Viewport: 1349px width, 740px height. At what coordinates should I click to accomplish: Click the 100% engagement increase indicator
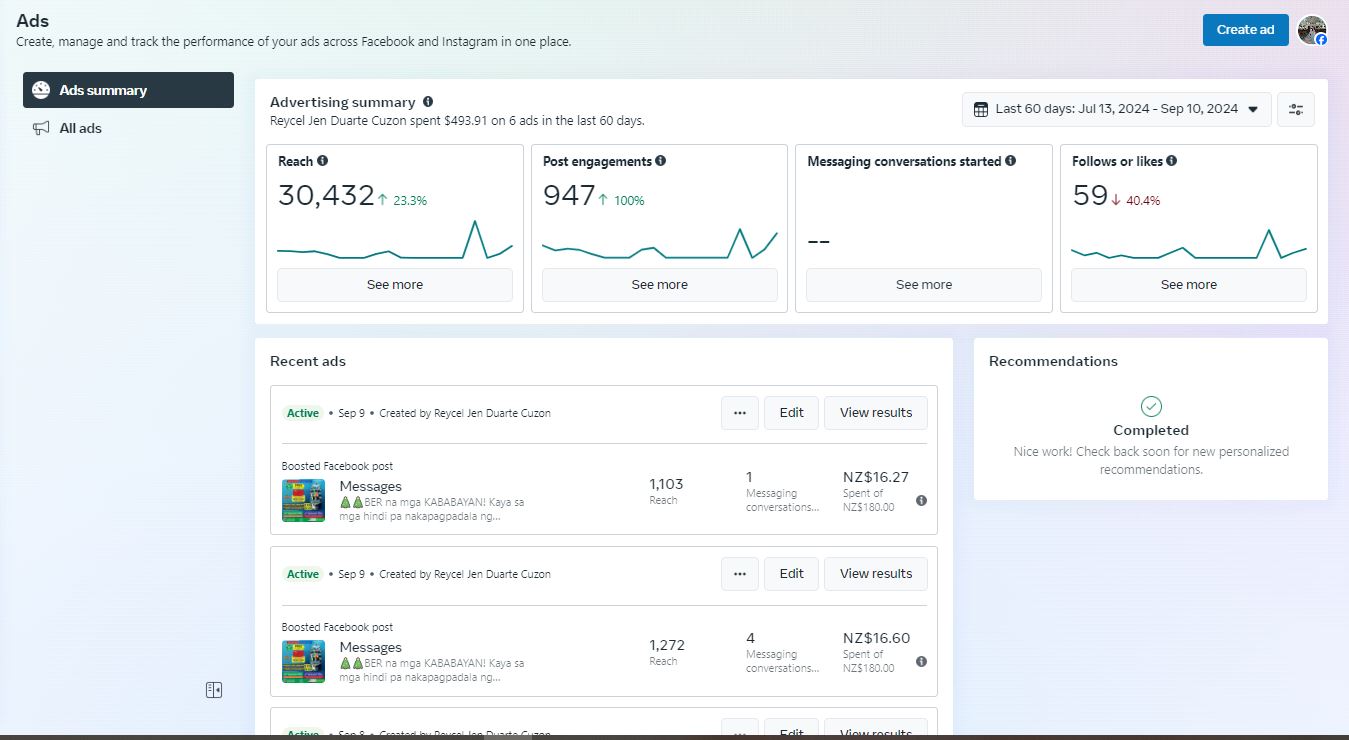point(621,200)
